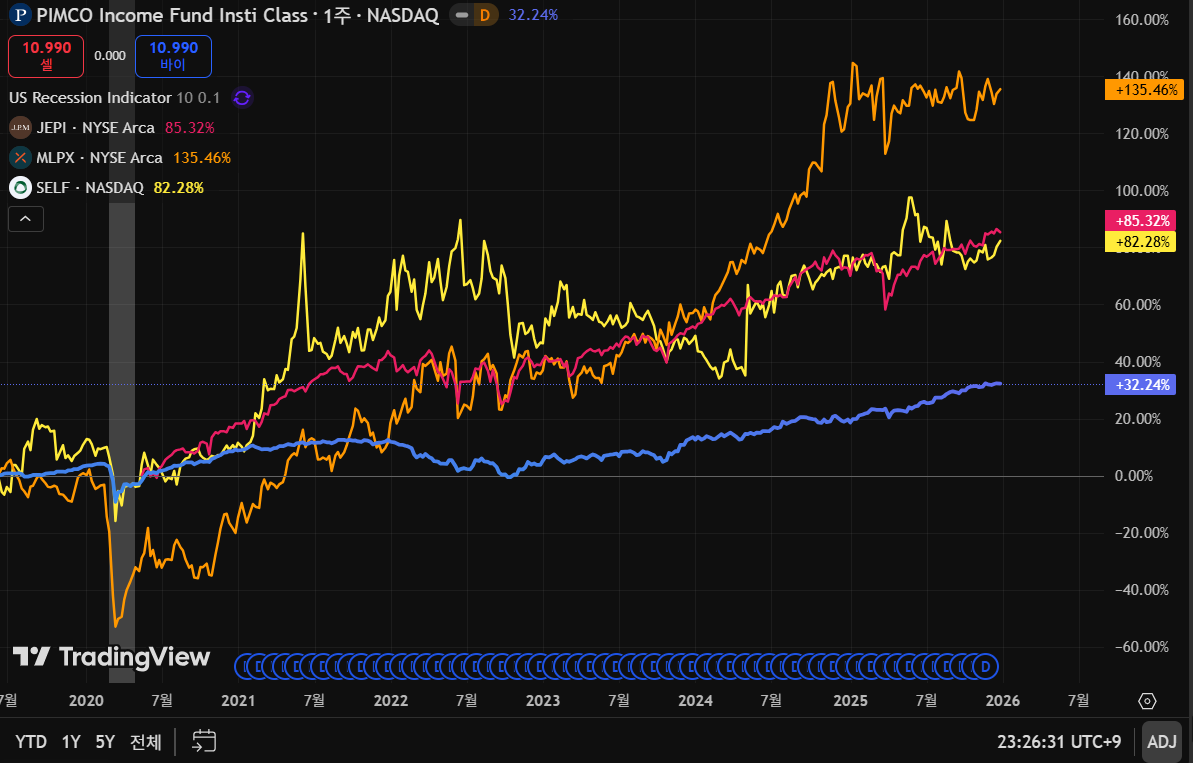
Task: Select the YTD range
Action: point(31,742)
